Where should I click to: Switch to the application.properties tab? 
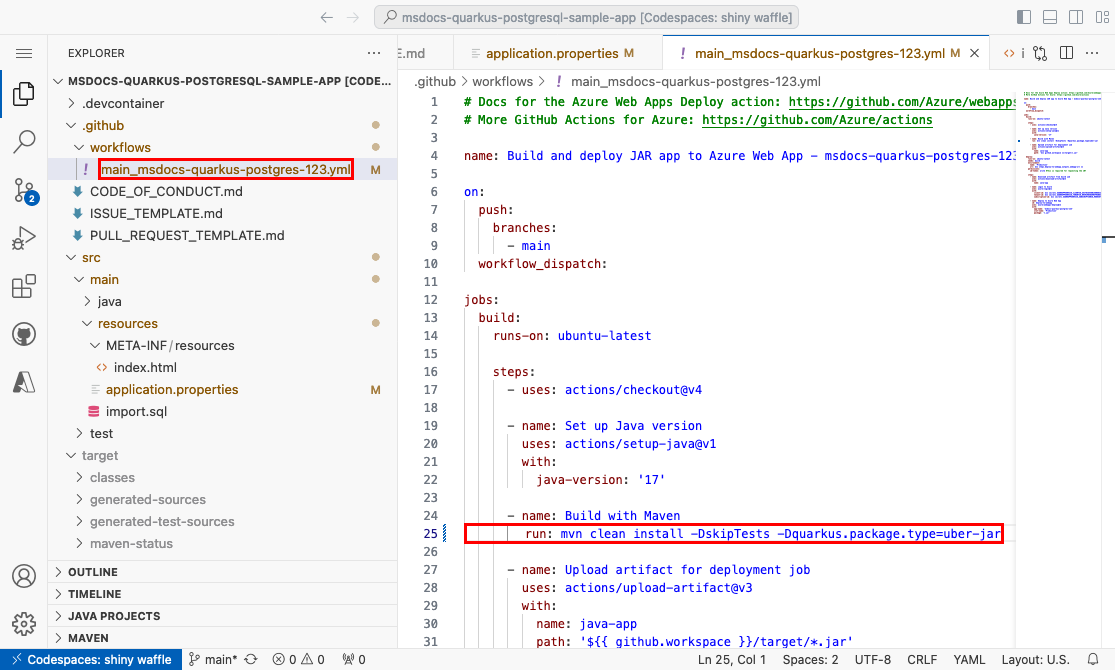[552, 53]
